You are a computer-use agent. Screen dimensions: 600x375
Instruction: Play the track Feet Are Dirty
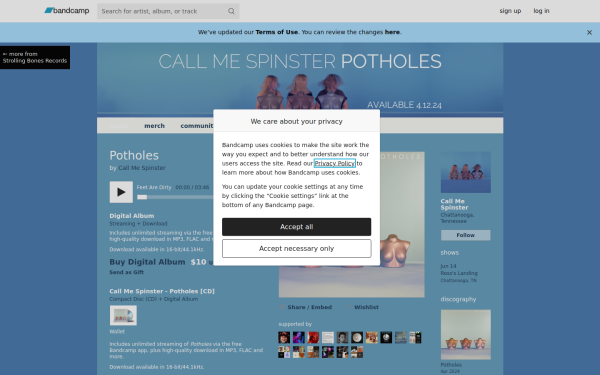pos(121,192)
